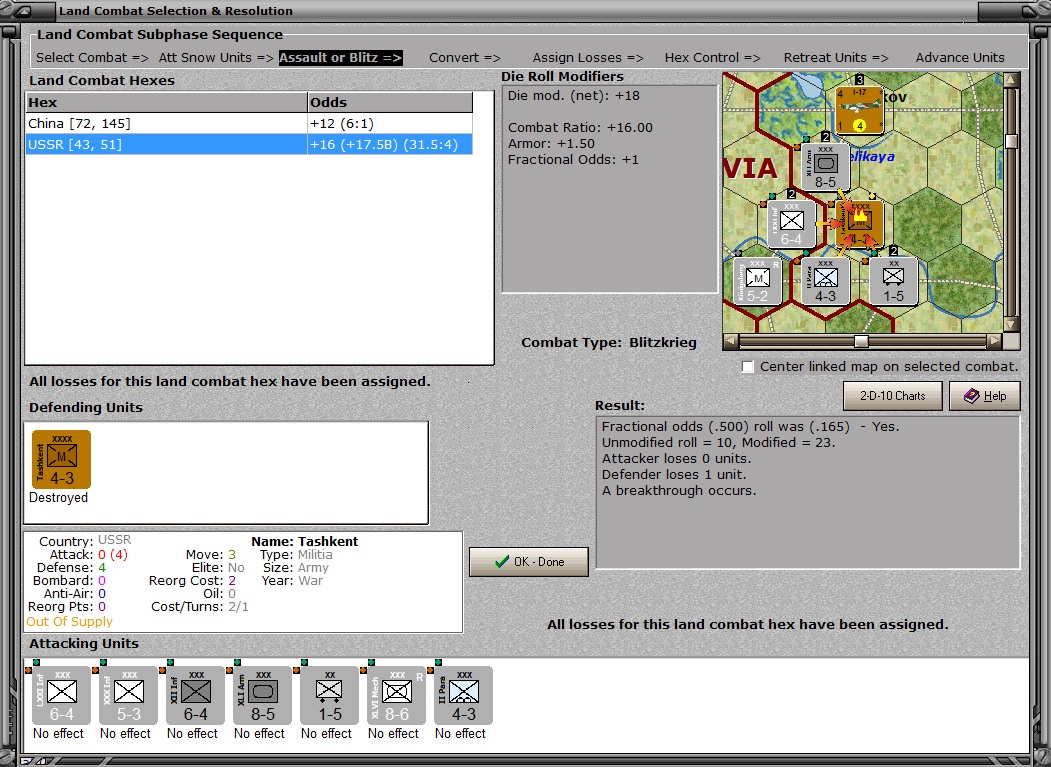The height and width of the screenshot is (767, 1051).
Task: Click the 'Unmodified roll = 10' result line
Action: 719,442
